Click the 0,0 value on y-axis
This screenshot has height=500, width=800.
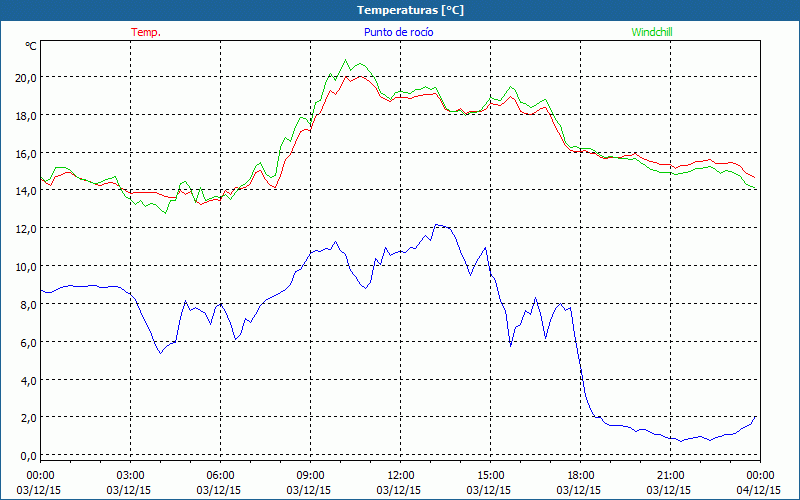point(29,456)
